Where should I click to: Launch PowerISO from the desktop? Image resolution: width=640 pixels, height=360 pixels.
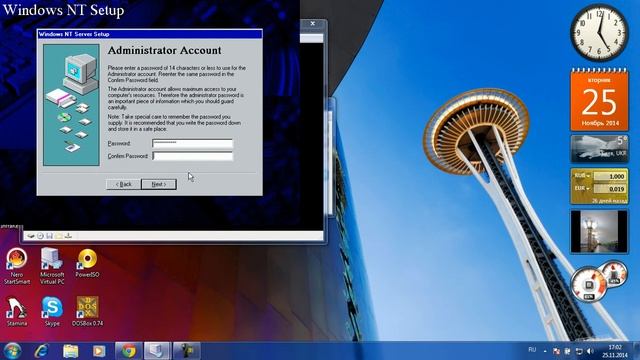click(87, 263)
